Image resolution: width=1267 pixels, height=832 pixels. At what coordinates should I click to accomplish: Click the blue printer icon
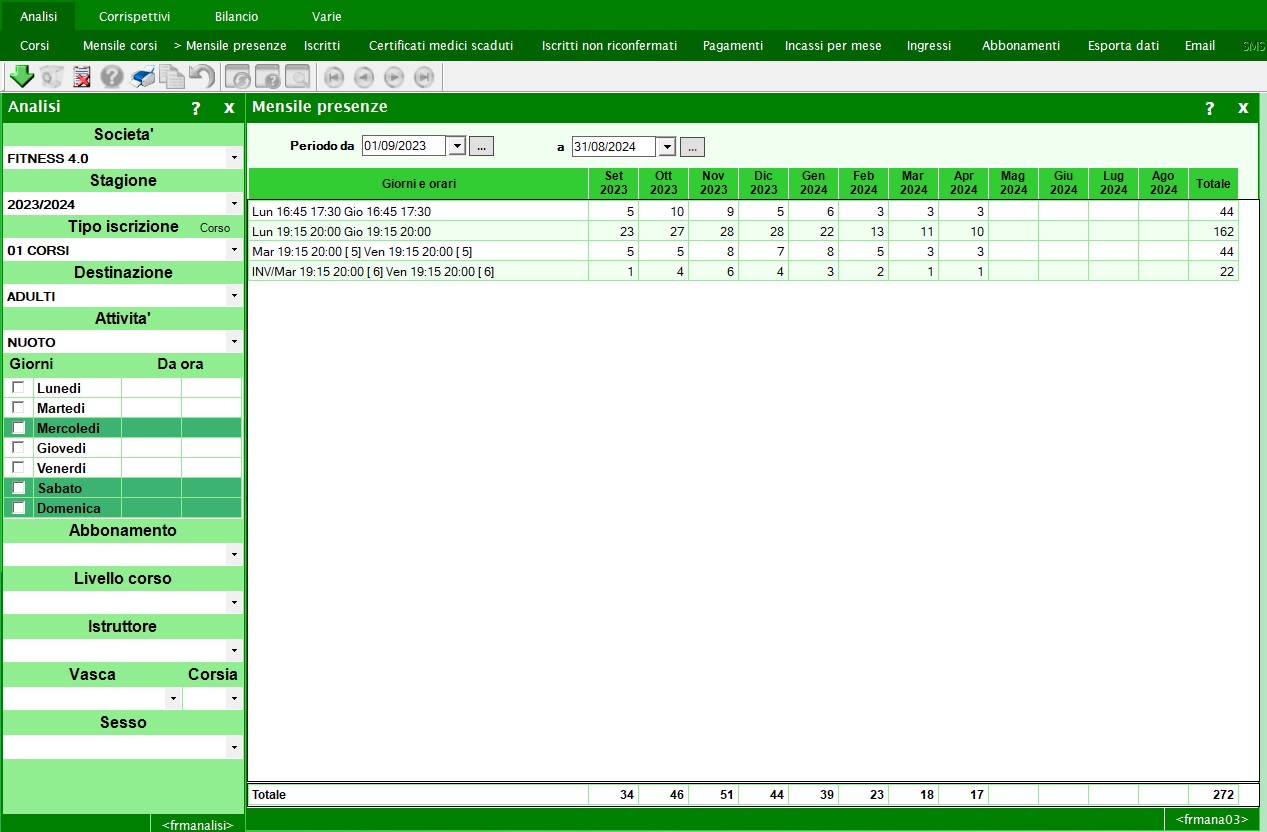tap(143, 77)
